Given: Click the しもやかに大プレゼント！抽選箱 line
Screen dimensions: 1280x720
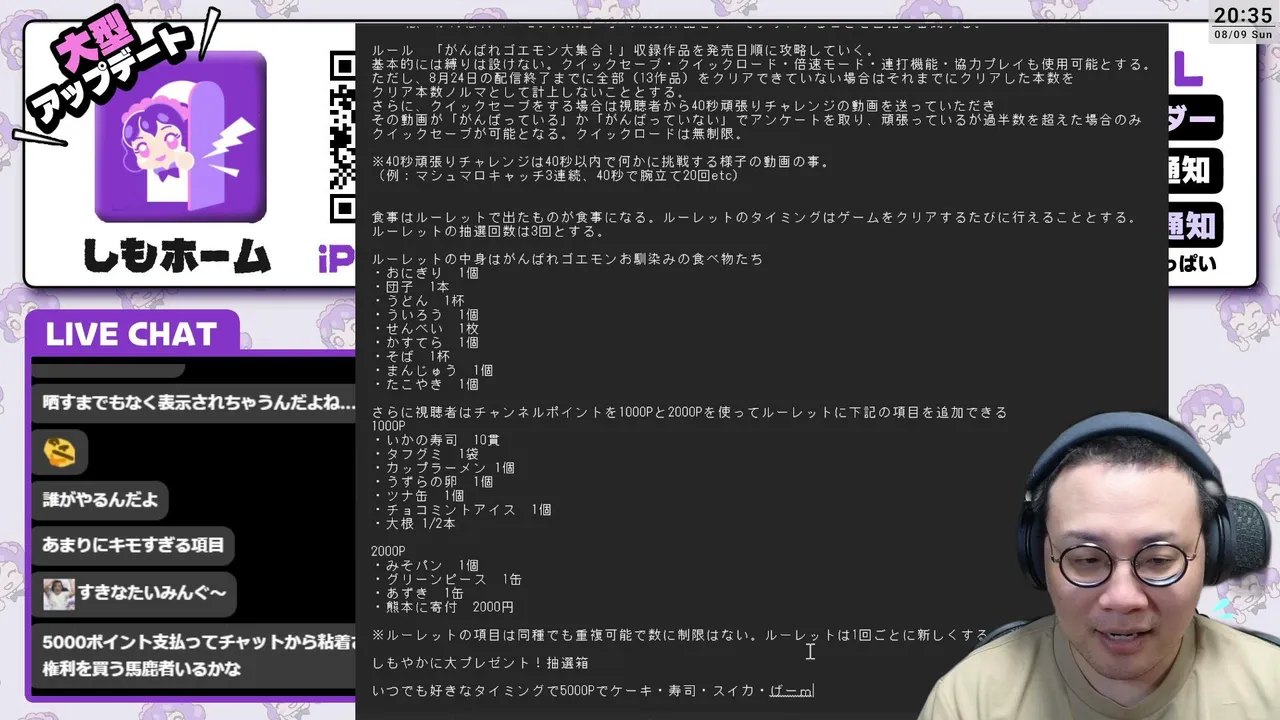Looking at the screenshot, I should pyautogui.click(x=480, y=664).
